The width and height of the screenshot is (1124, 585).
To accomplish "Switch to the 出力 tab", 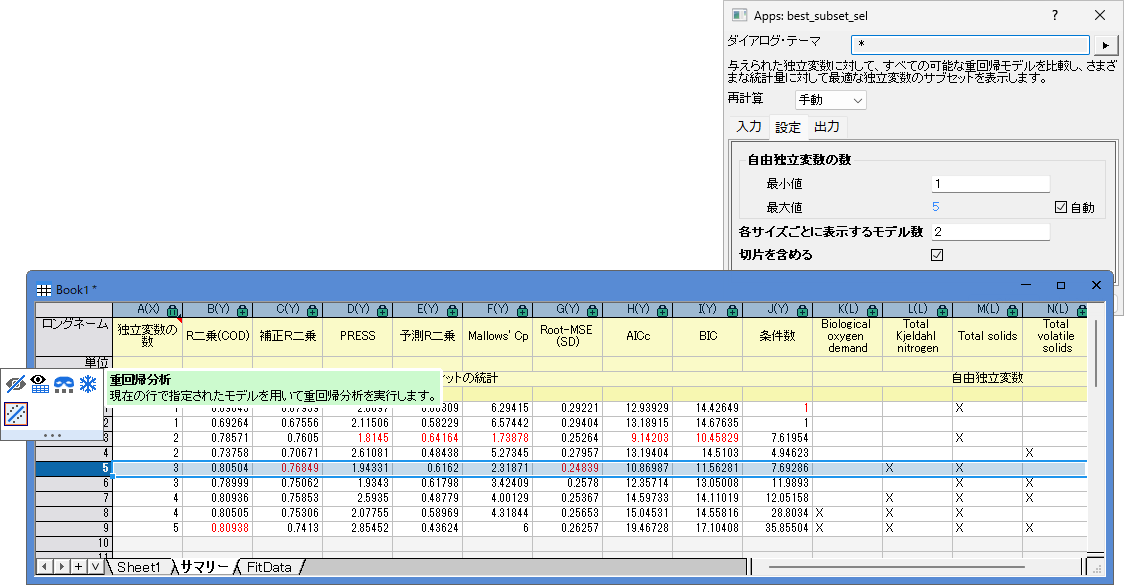I will coord(826,127).
